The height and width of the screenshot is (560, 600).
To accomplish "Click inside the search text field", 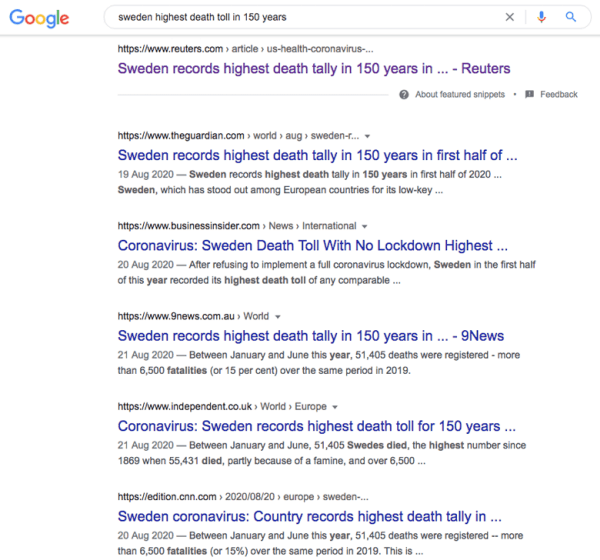I will [306, 17].
